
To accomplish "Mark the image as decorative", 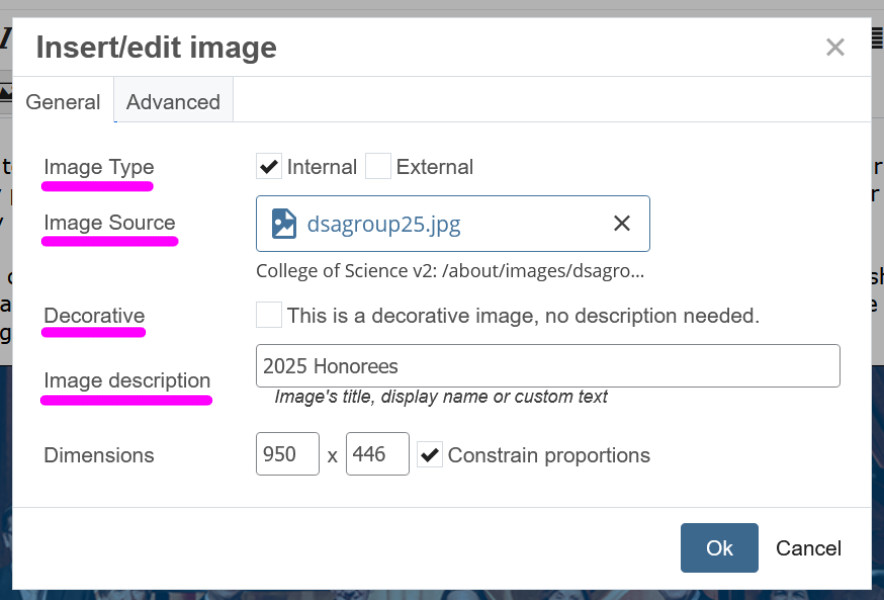I will coord(268,314).
